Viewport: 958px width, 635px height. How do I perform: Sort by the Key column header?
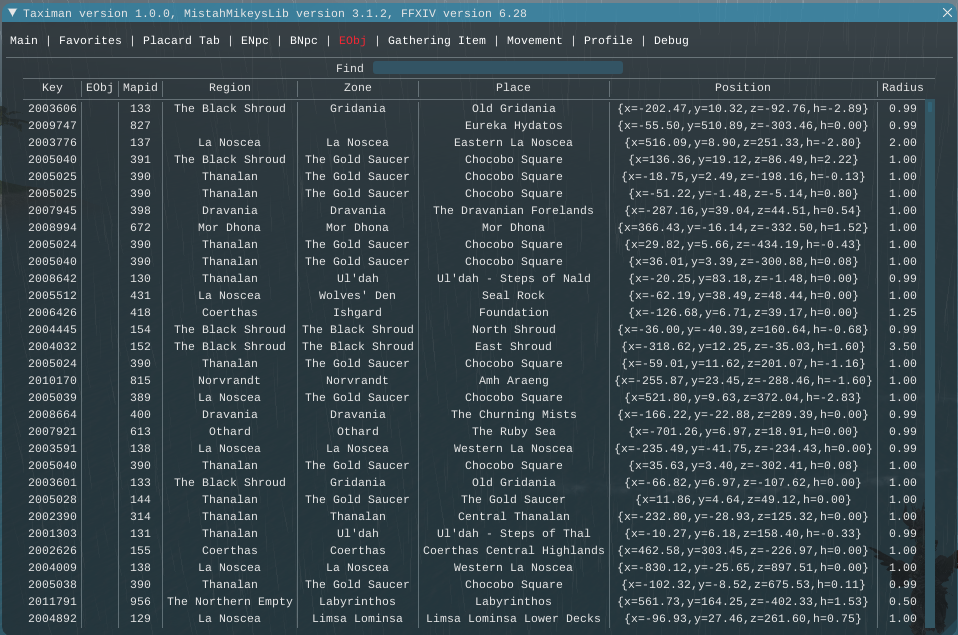(52, 87)
